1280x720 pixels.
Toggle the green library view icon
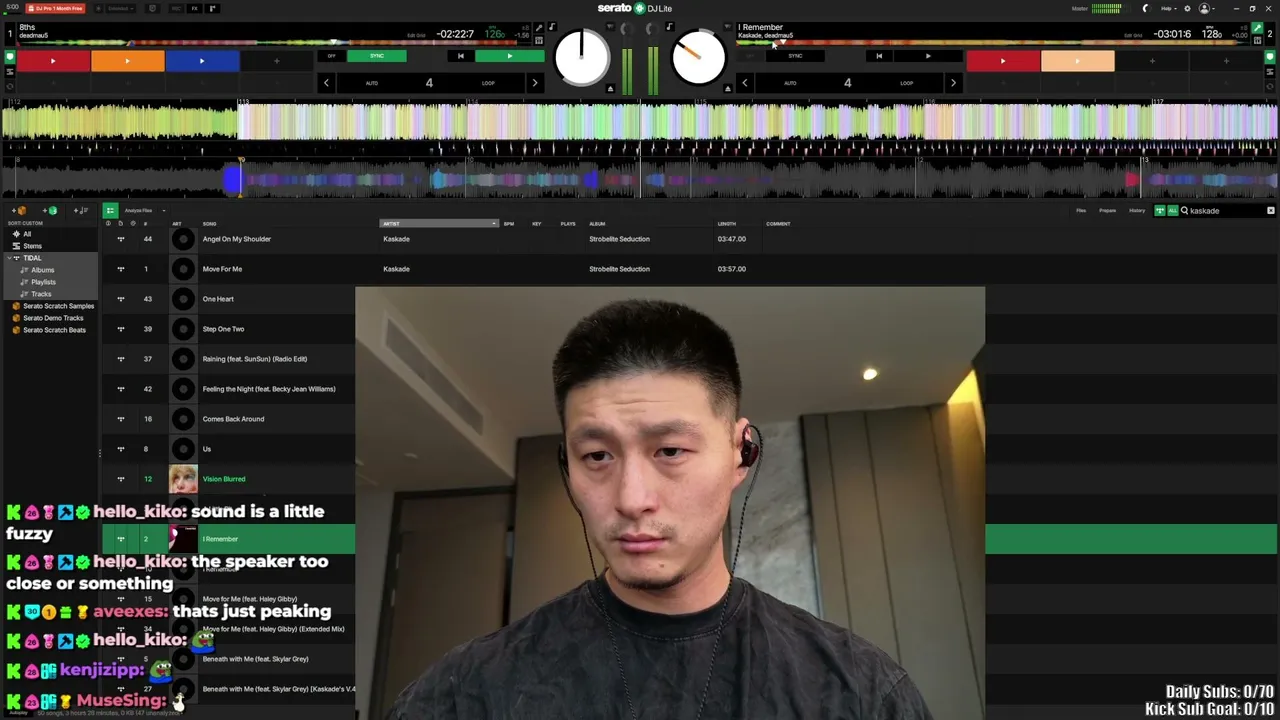[x=110, y=210]
